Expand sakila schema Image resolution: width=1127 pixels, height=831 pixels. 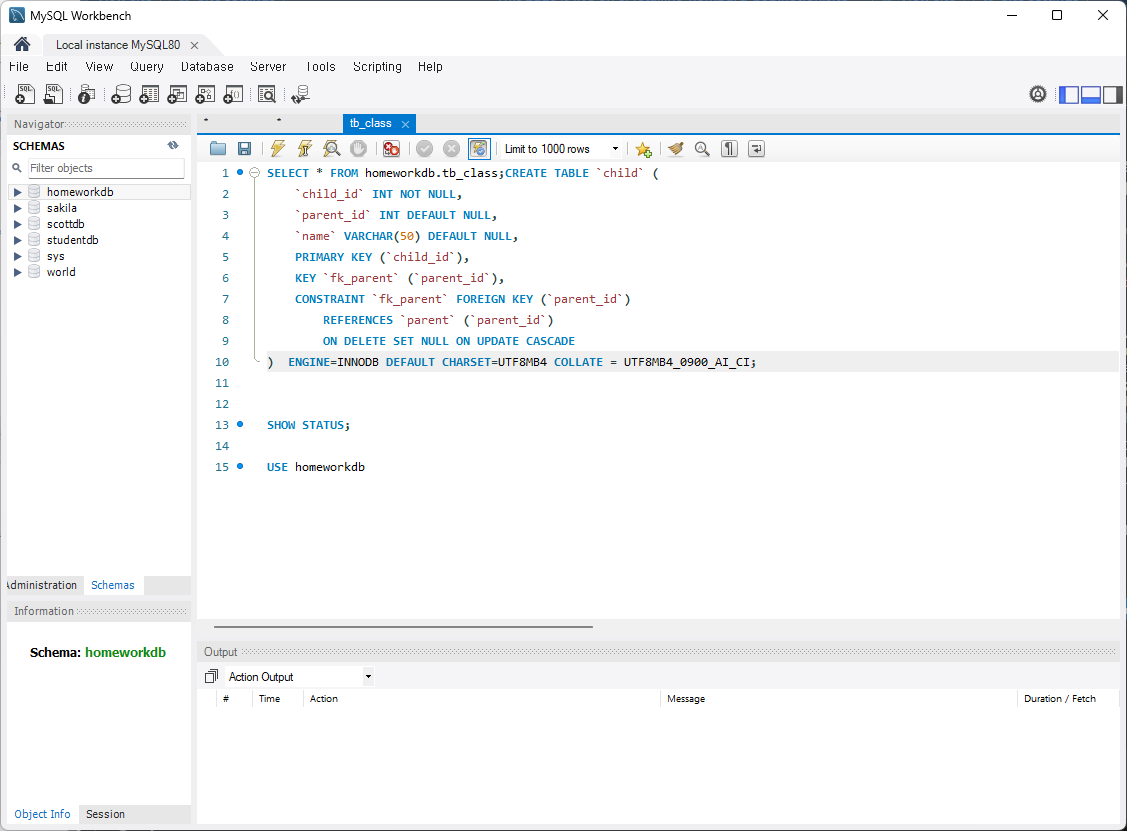(17, 208)
